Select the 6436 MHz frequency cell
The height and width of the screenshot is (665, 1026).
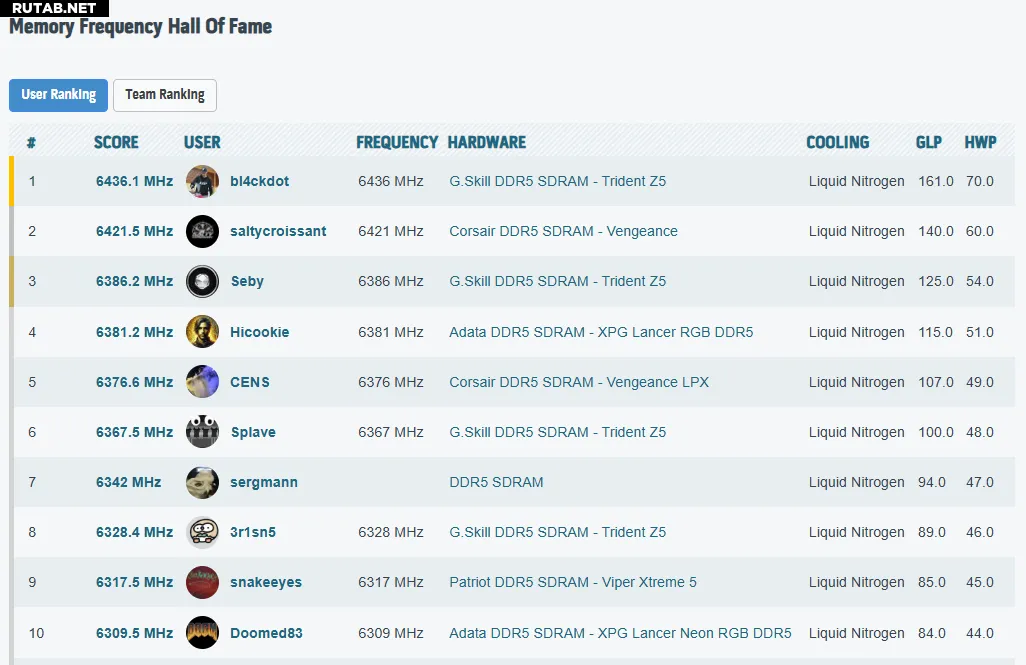[391, 181]
